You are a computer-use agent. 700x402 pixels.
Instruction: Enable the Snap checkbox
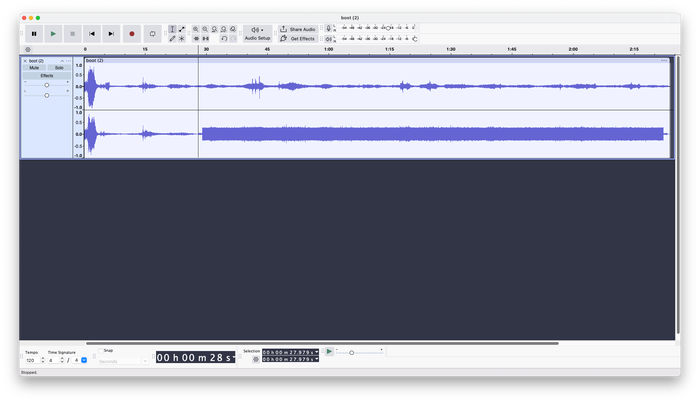pyautogui.click(x=99, y=351)
